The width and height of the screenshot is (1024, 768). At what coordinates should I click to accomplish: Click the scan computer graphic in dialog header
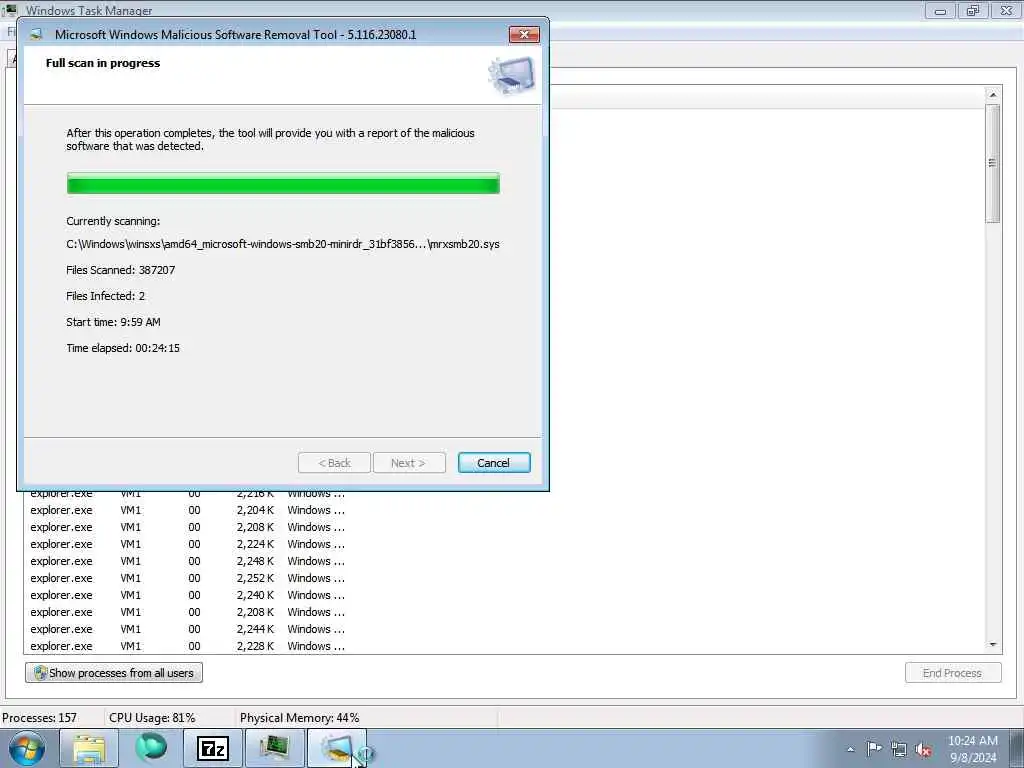coord(511,75)
